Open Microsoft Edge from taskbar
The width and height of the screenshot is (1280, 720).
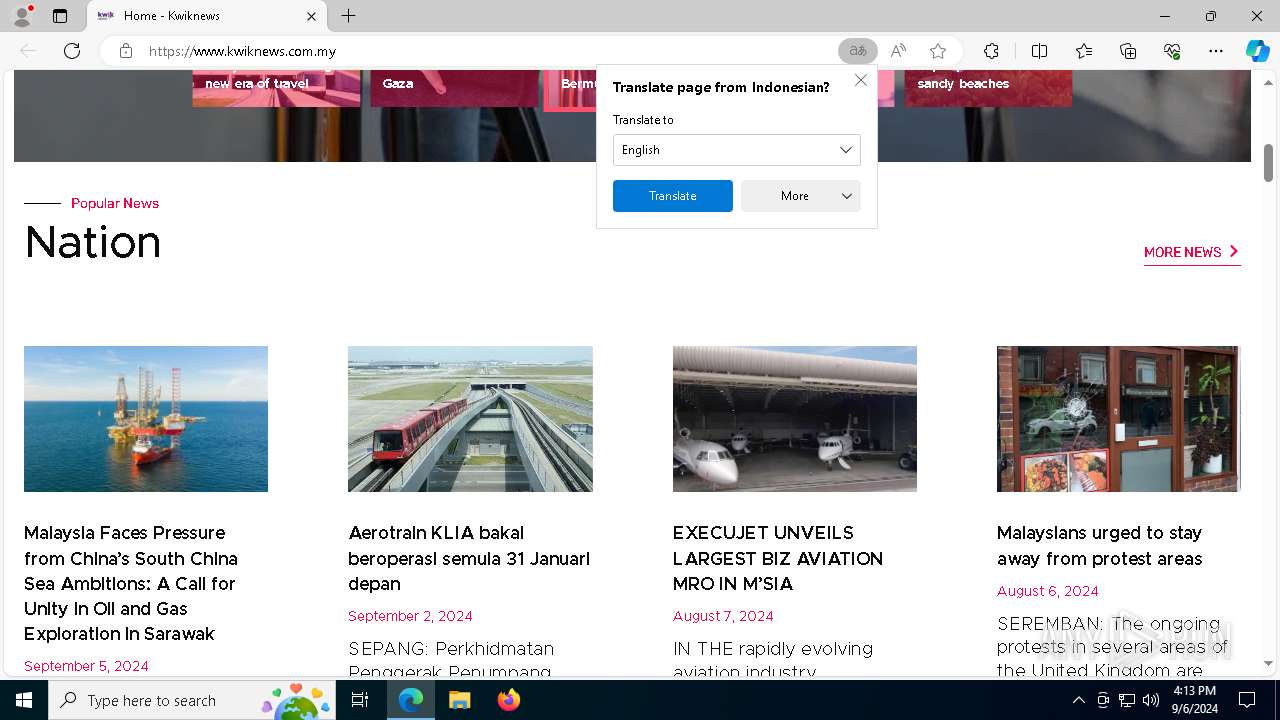click(x=411, y=700)
